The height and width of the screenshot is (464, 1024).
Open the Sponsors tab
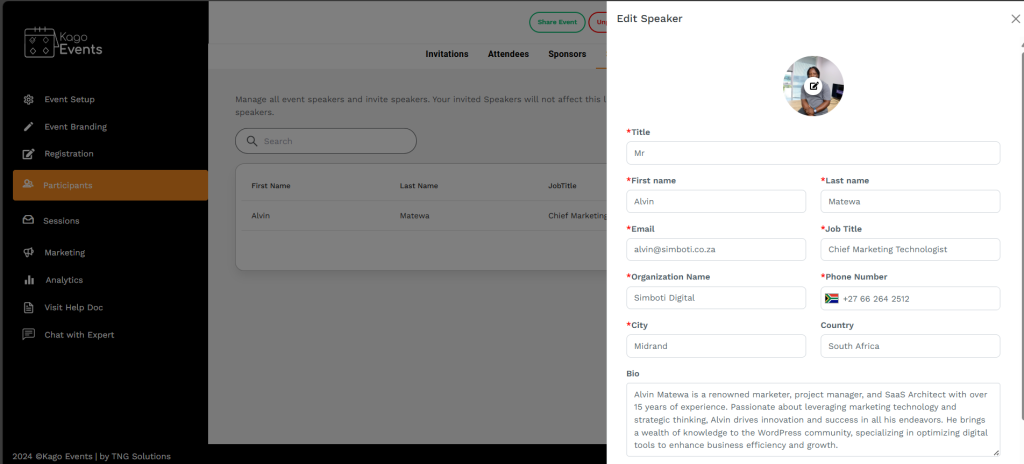click(567, 54)
